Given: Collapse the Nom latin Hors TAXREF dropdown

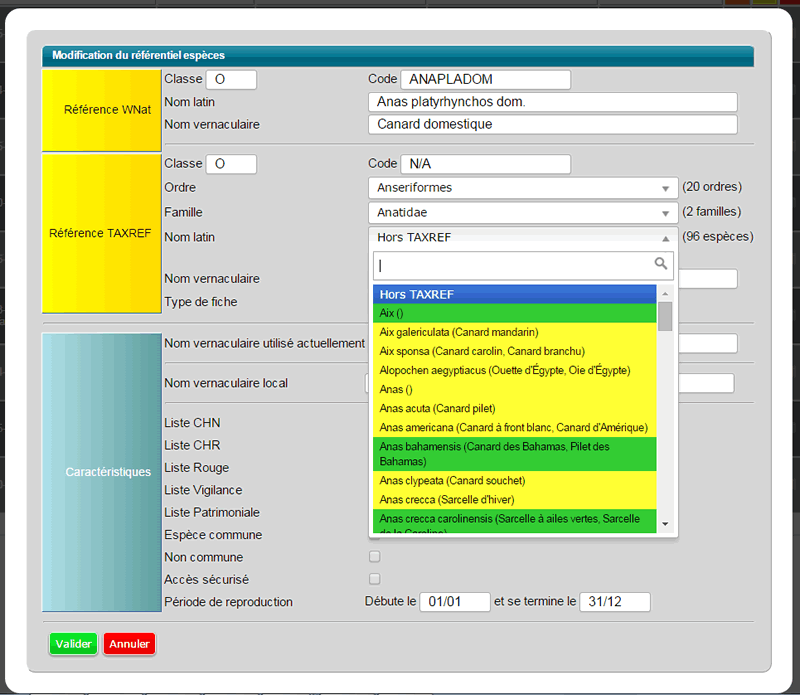Looking at the screenshot, I should click(x=523, y=237).
